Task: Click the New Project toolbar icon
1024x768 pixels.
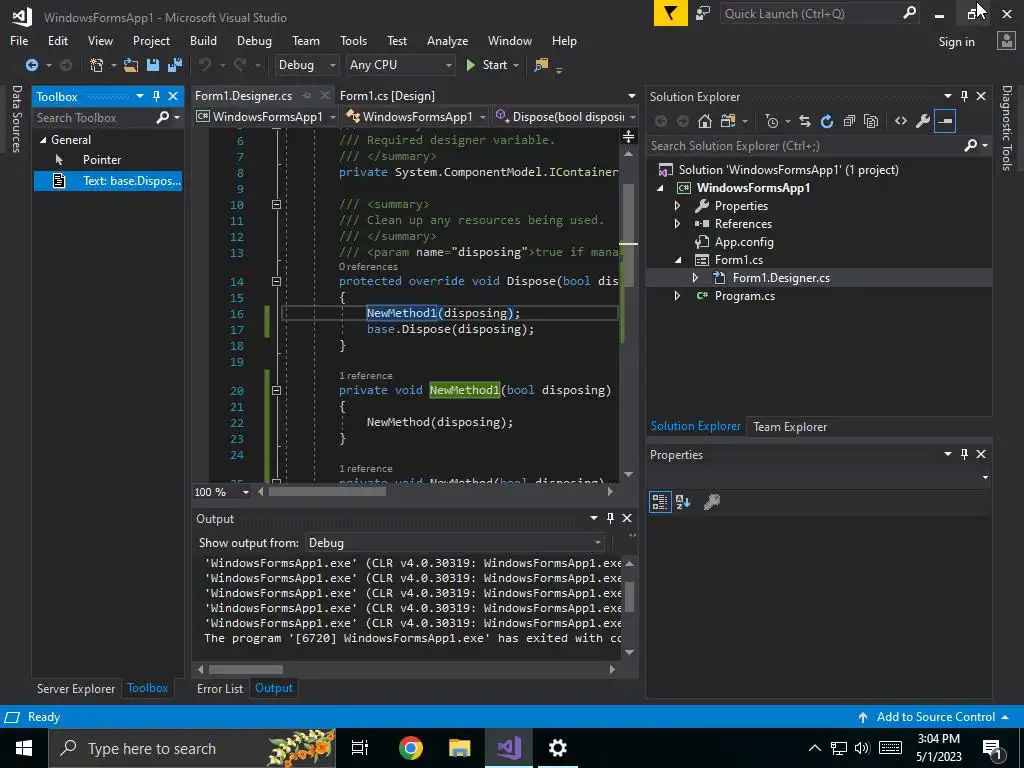Action: click(x=97, y=65)
